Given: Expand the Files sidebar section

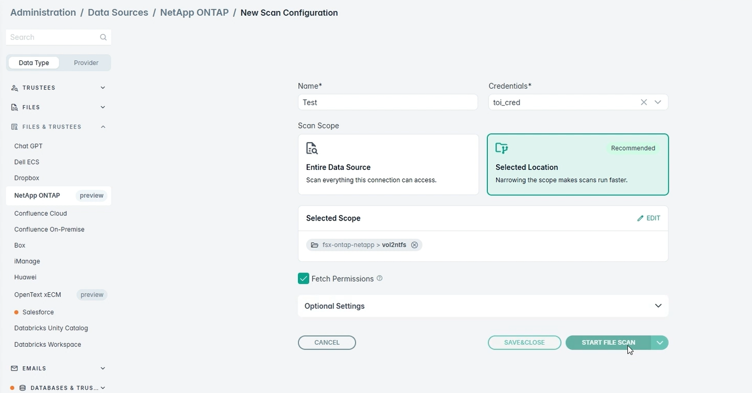Looking at the screenshot, I should 103,107.
